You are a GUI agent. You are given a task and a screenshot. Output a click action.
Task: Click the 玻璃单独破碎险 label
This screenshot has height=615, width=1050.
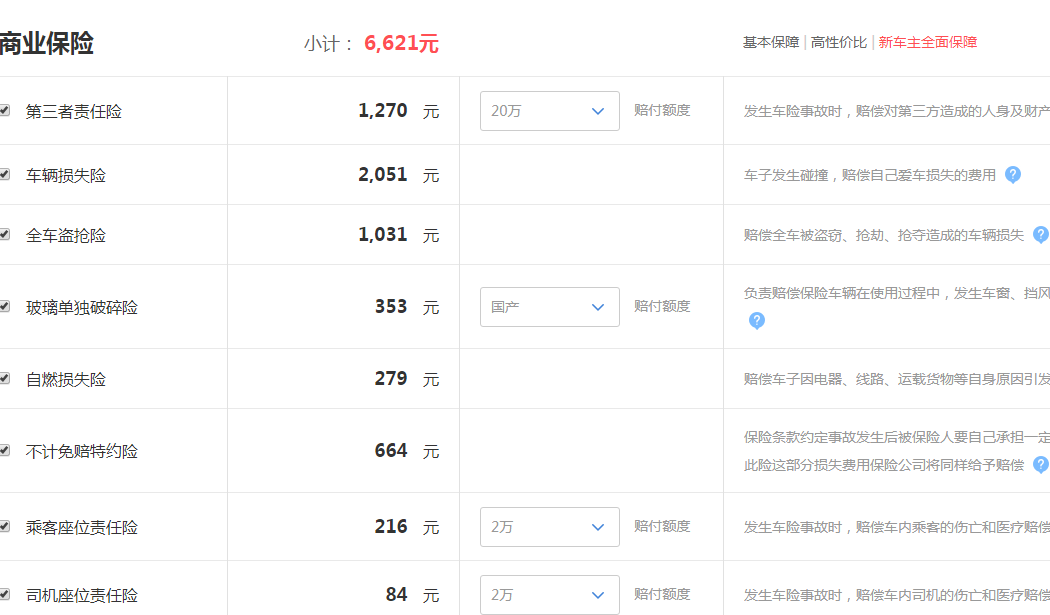[82, 308]
